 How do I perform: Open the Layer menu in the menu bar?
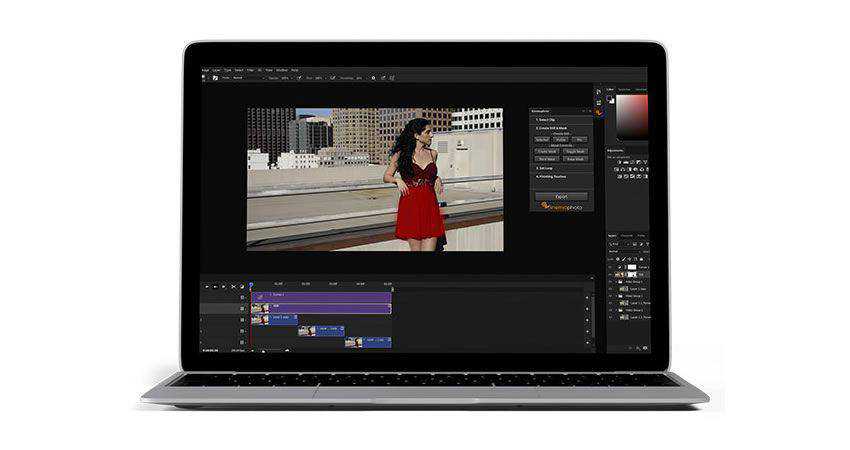217,70
